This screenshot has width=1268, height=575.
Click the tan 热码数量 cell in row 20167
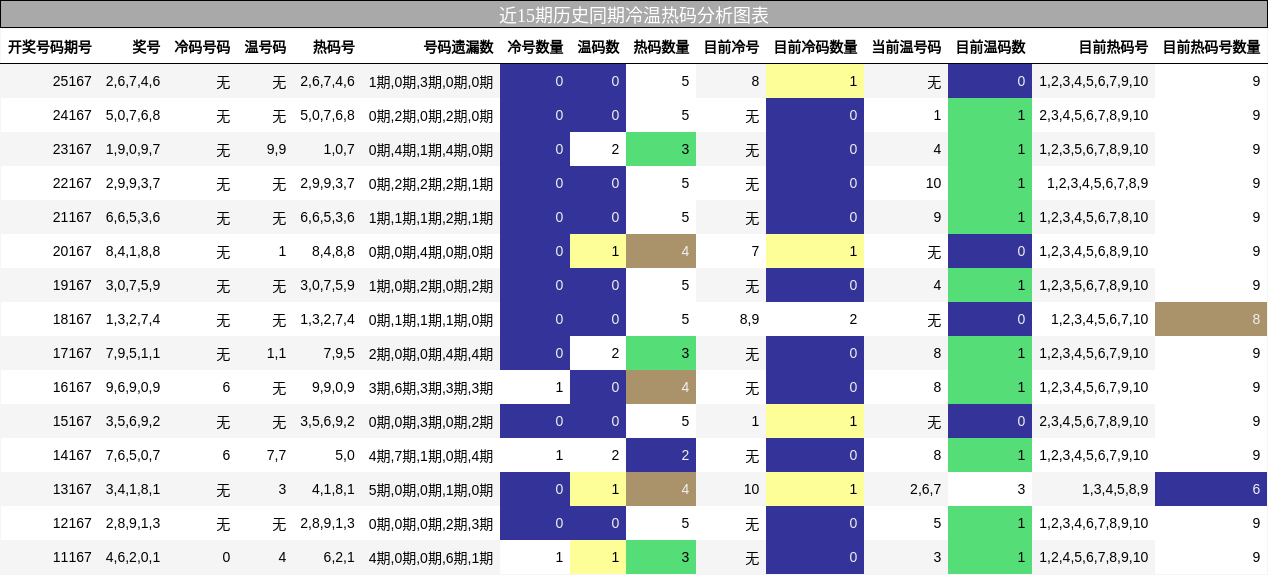click(661, 251)
